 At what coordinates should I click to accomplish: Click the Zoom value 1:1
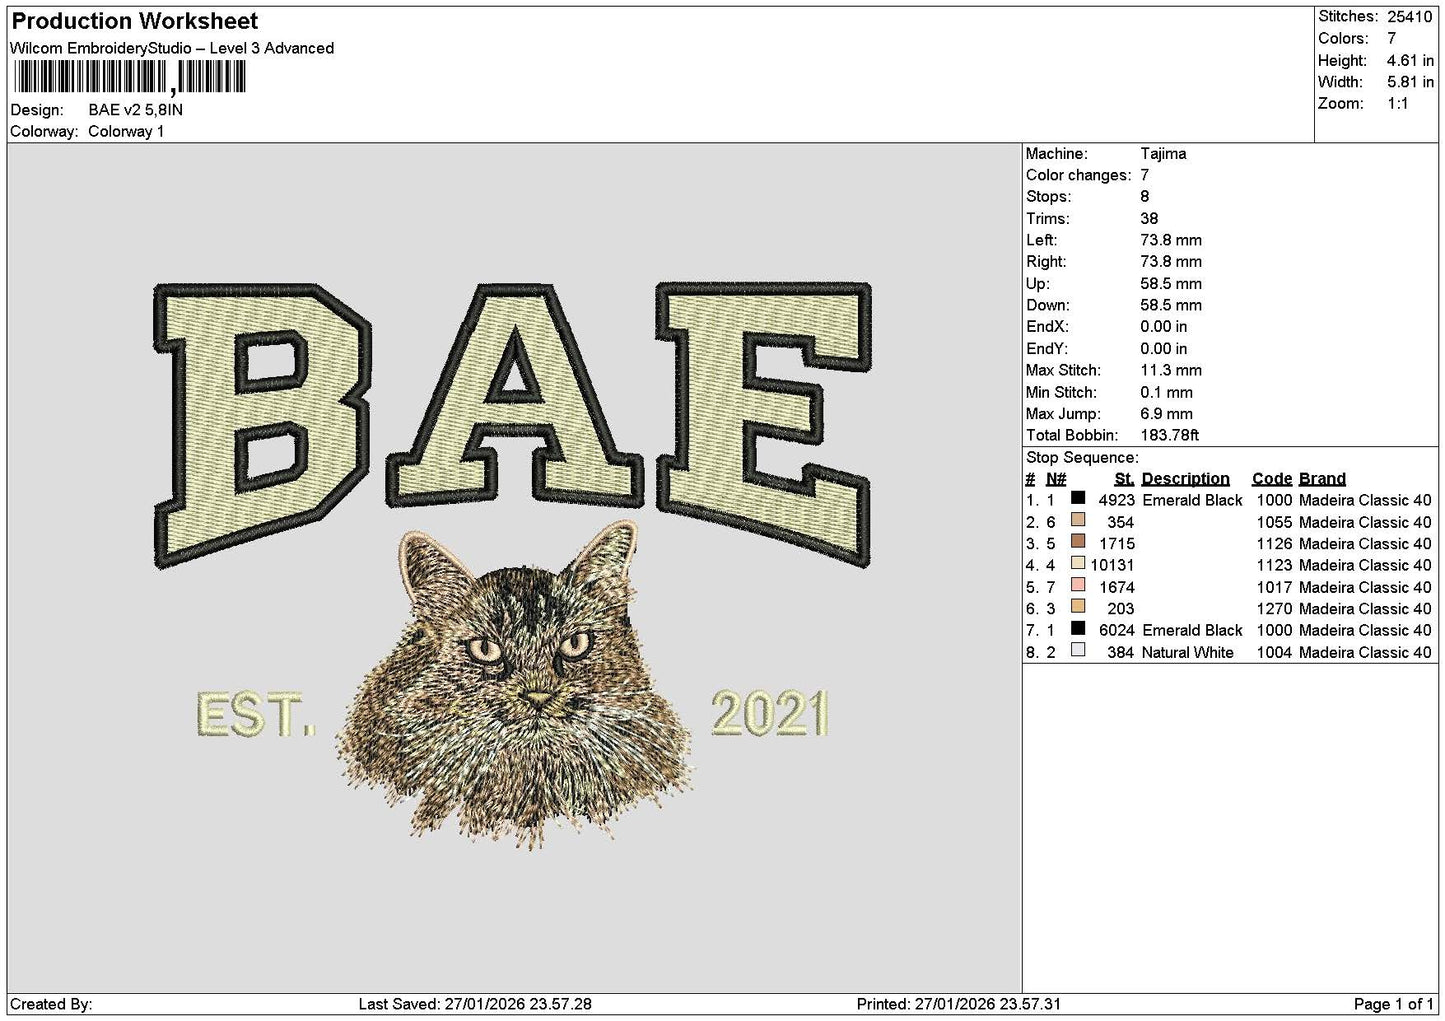pos(1397,104)
